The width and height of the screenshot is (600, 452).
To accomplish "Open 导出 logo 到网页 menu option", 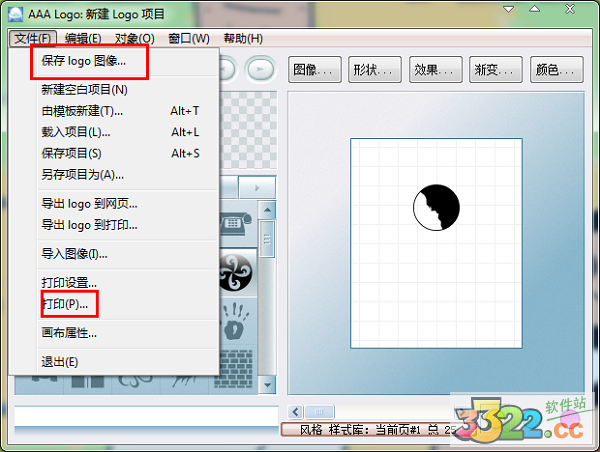I will point(89,204).
